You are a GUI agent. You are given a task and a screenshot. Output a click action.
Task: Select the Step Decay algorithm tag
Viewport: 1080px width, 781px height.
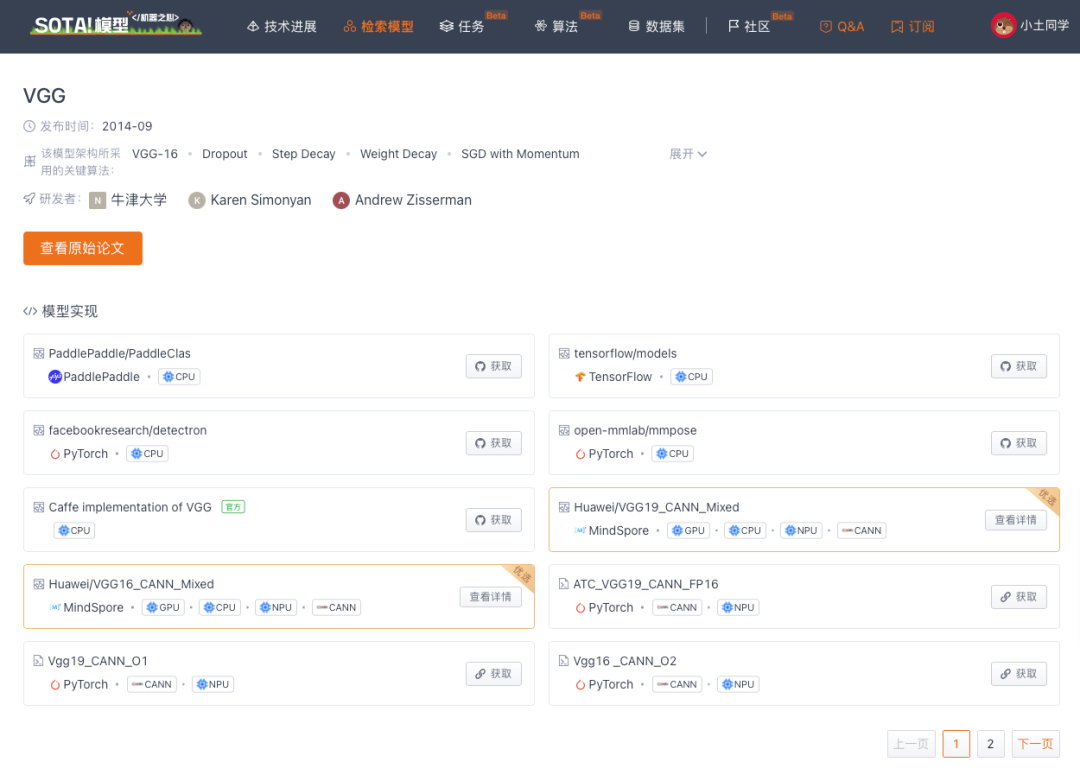point(304,154)
